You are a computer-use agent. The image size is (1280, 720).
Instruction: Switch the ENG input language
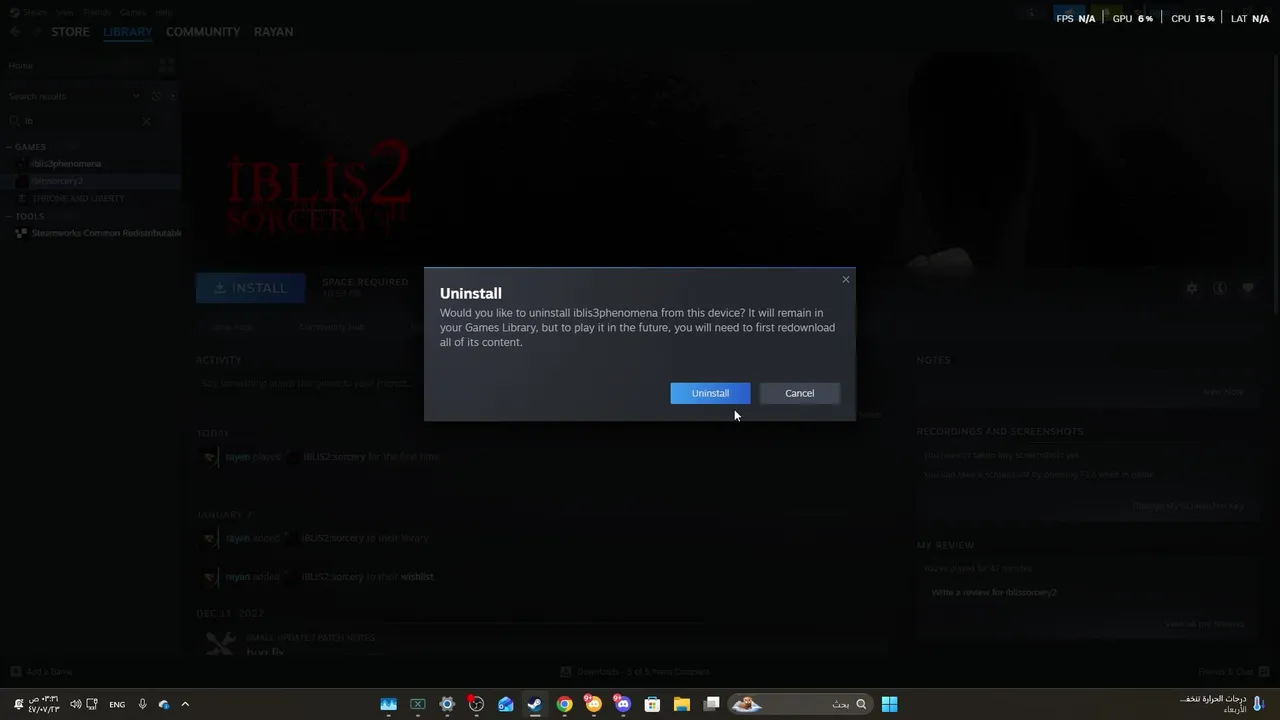point(117,704)
